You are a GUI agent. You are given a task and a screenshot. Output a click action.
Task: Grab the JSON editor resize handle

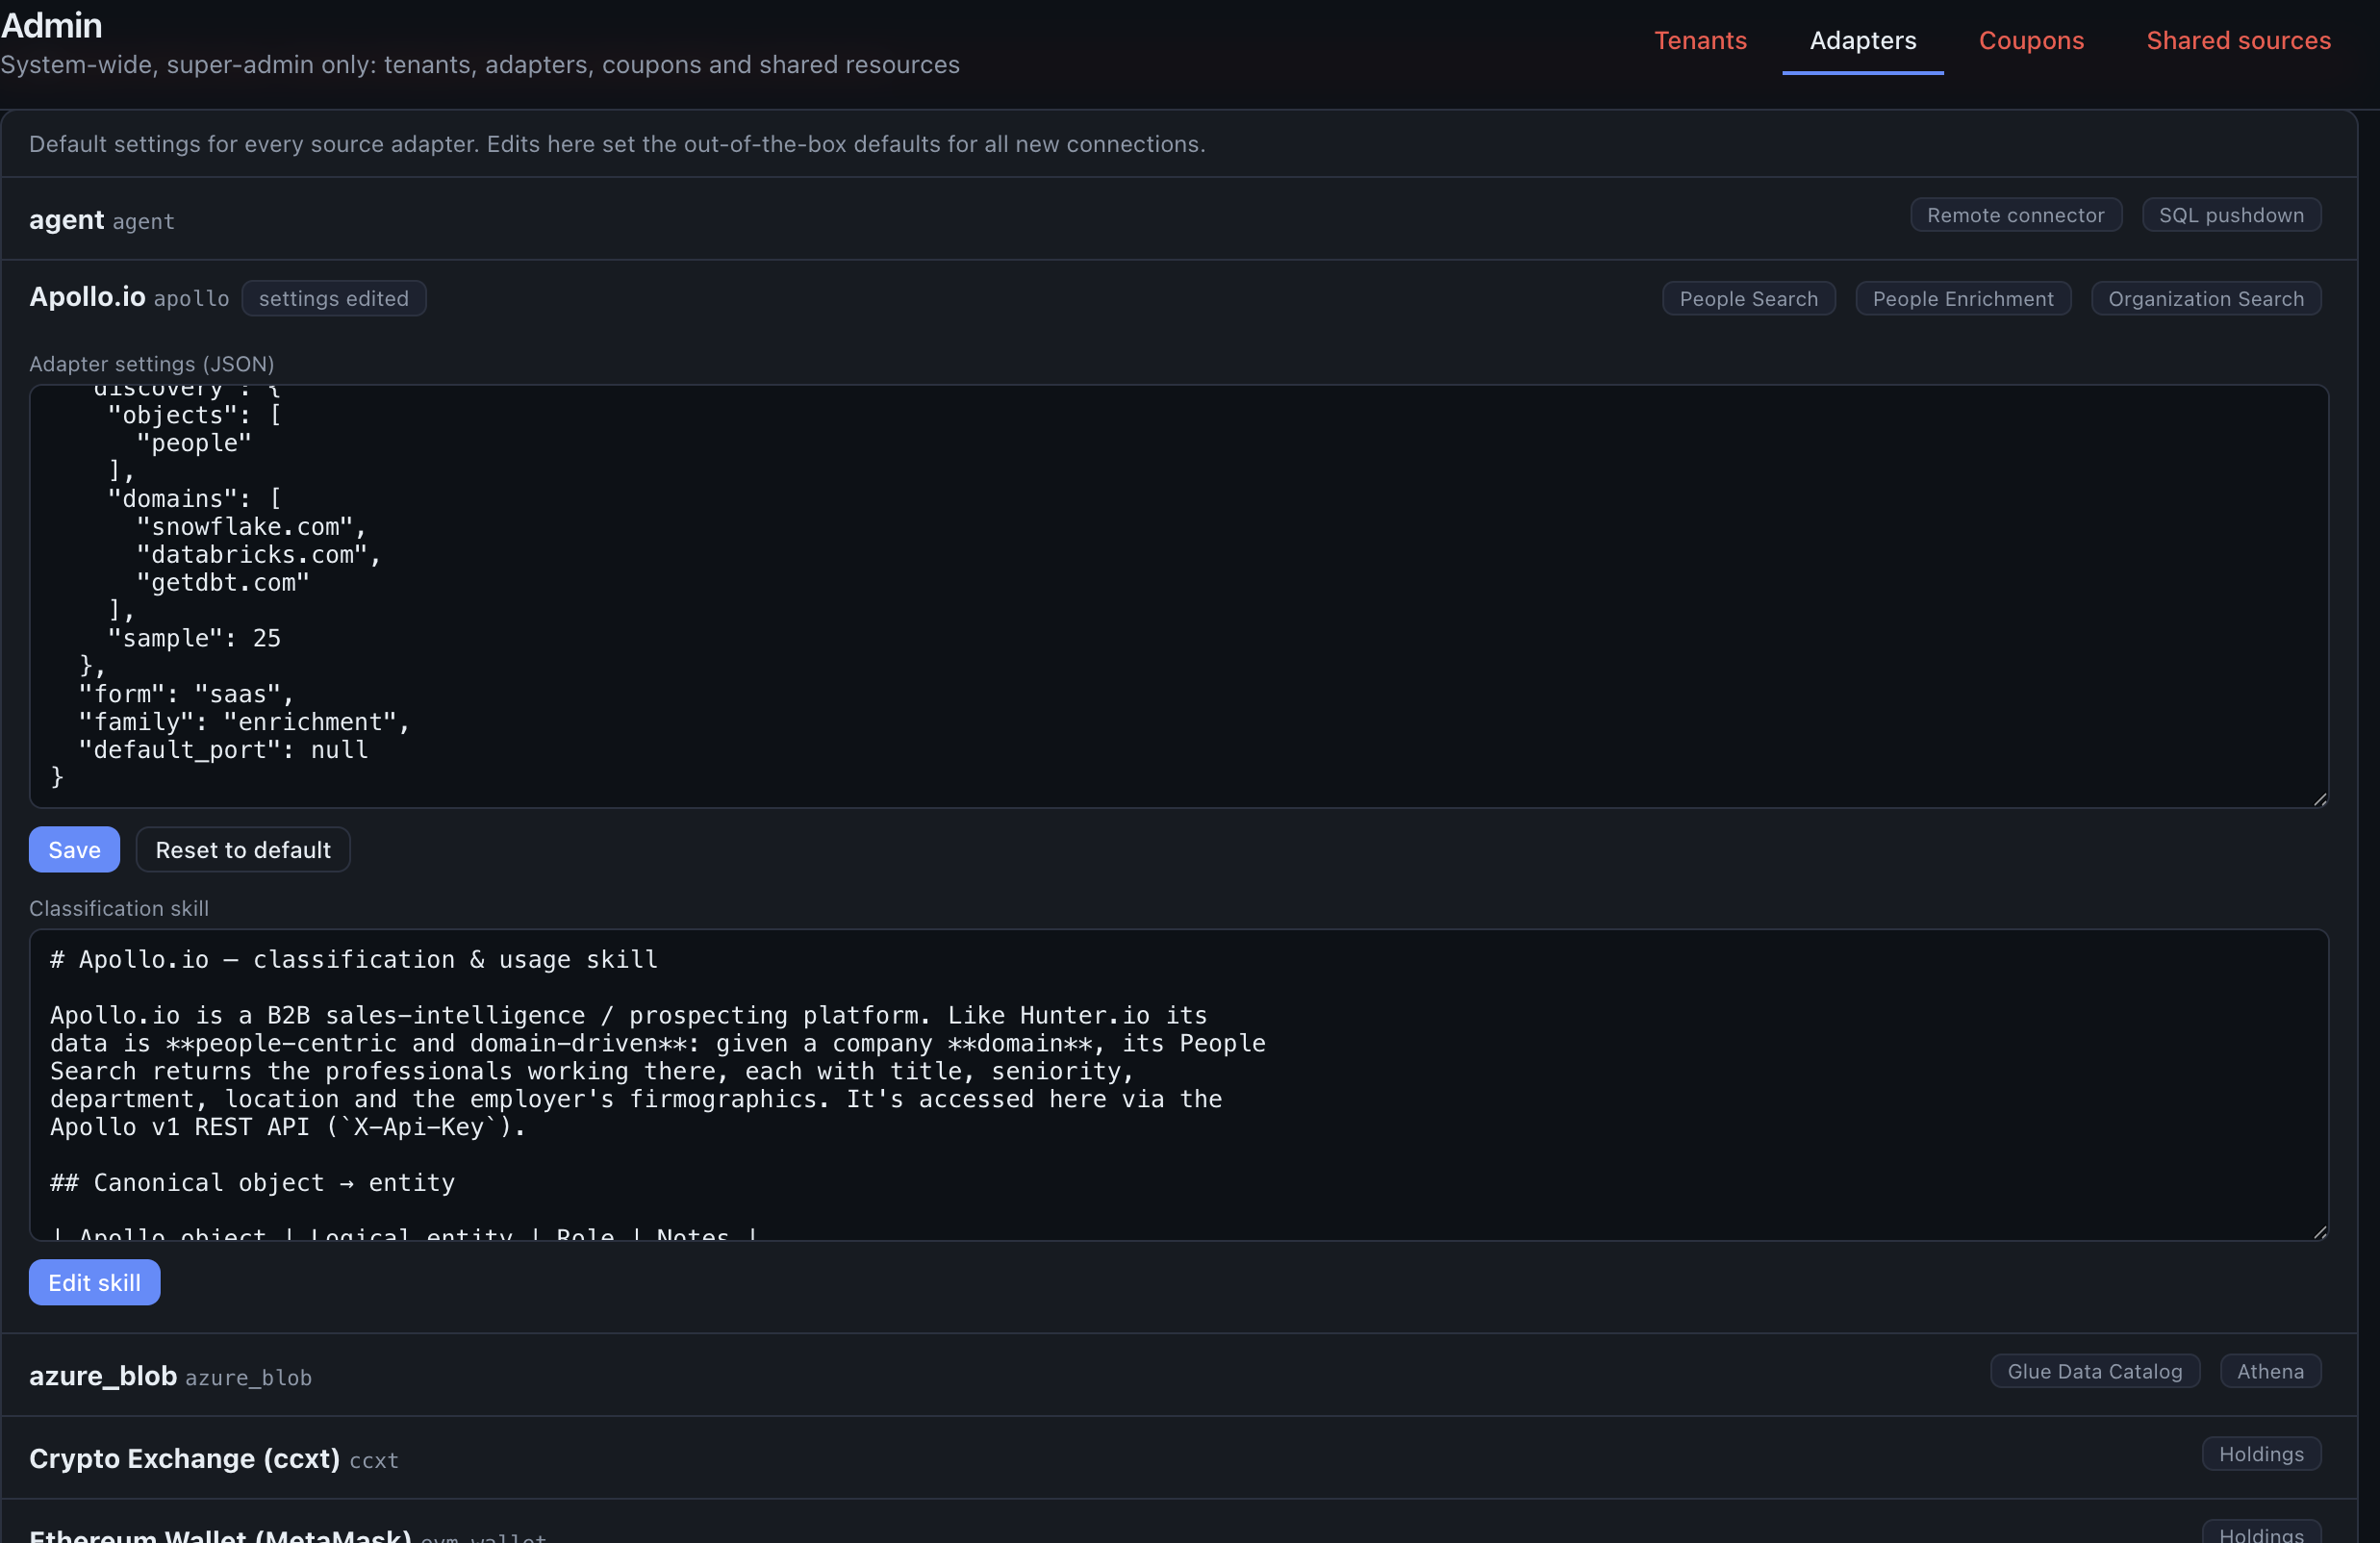click(x=2320, y=799)
